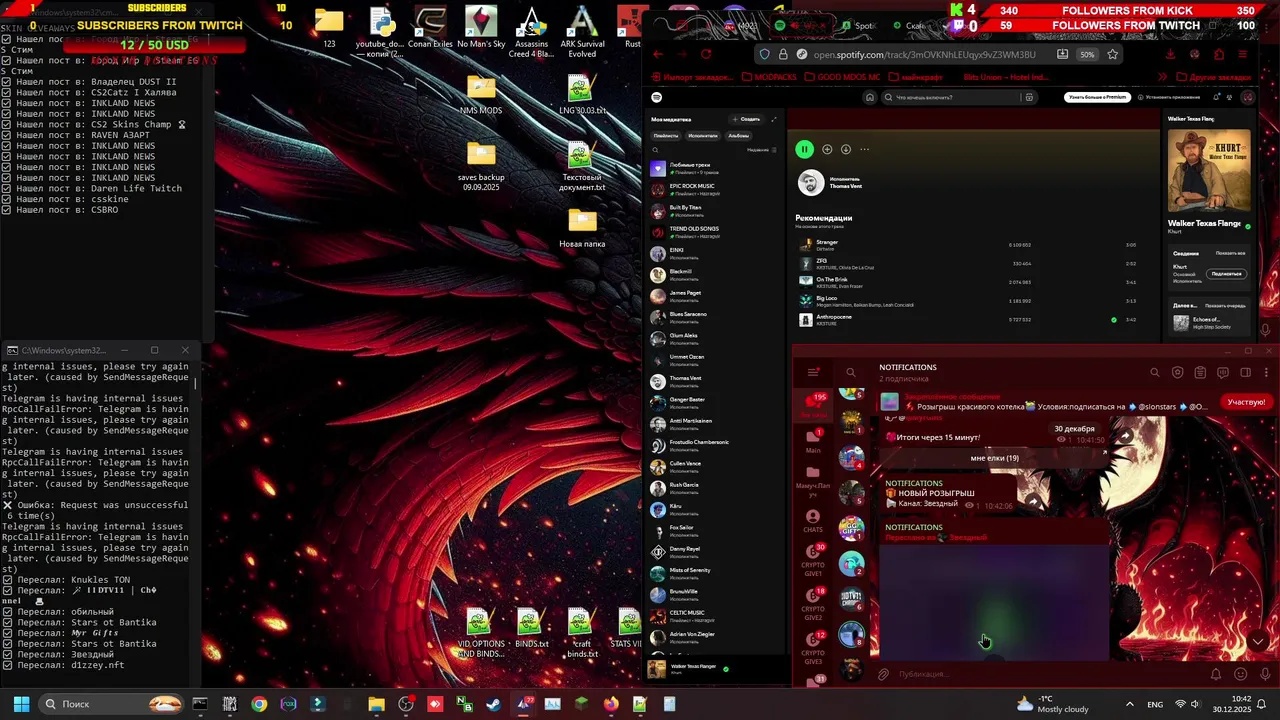
Task: Open Spotify notifications bell
Action: pyautogui.click(x=1217, y=97)
